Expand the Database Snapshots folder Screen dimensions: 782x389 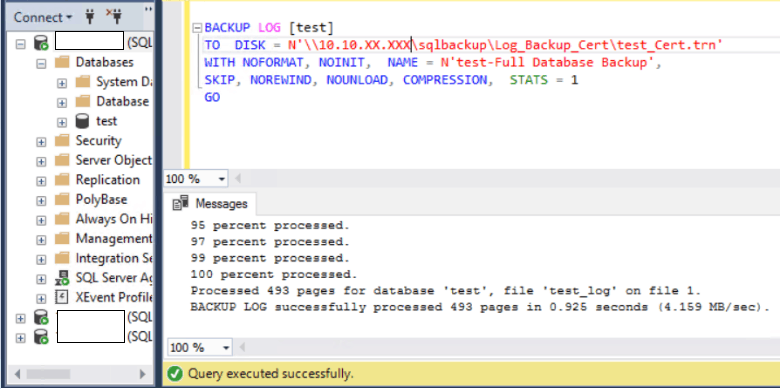pyautogui.click(x=62, y=103)
